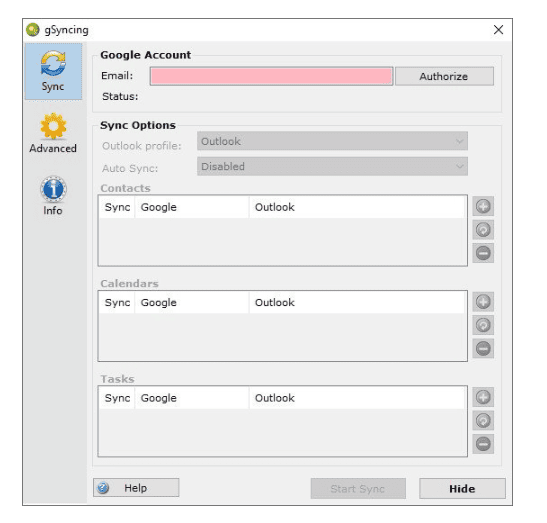The width and height of the screenshot is (547, 523).
Task: Click Sync column header in Tasks table
Action: pos(117,398)
